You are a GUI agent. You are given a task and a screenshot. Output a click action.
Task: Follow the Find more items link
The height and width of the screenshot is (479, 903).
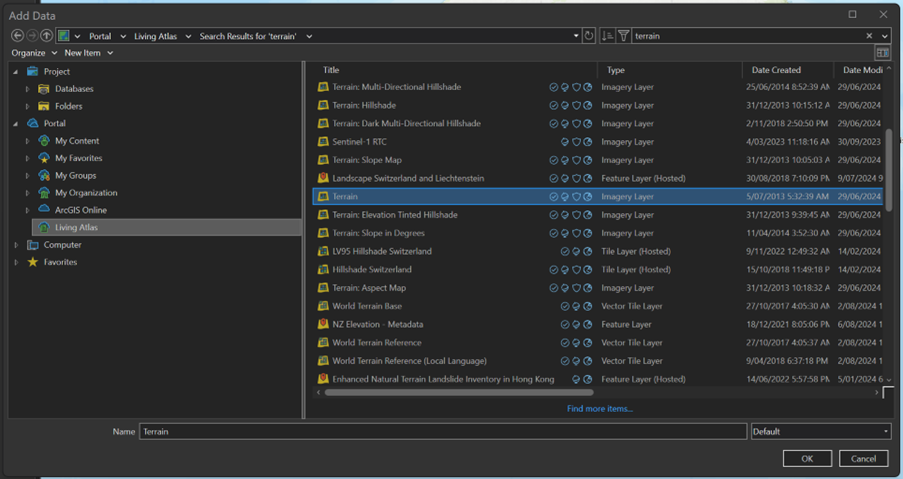click(x=600, y=409)
